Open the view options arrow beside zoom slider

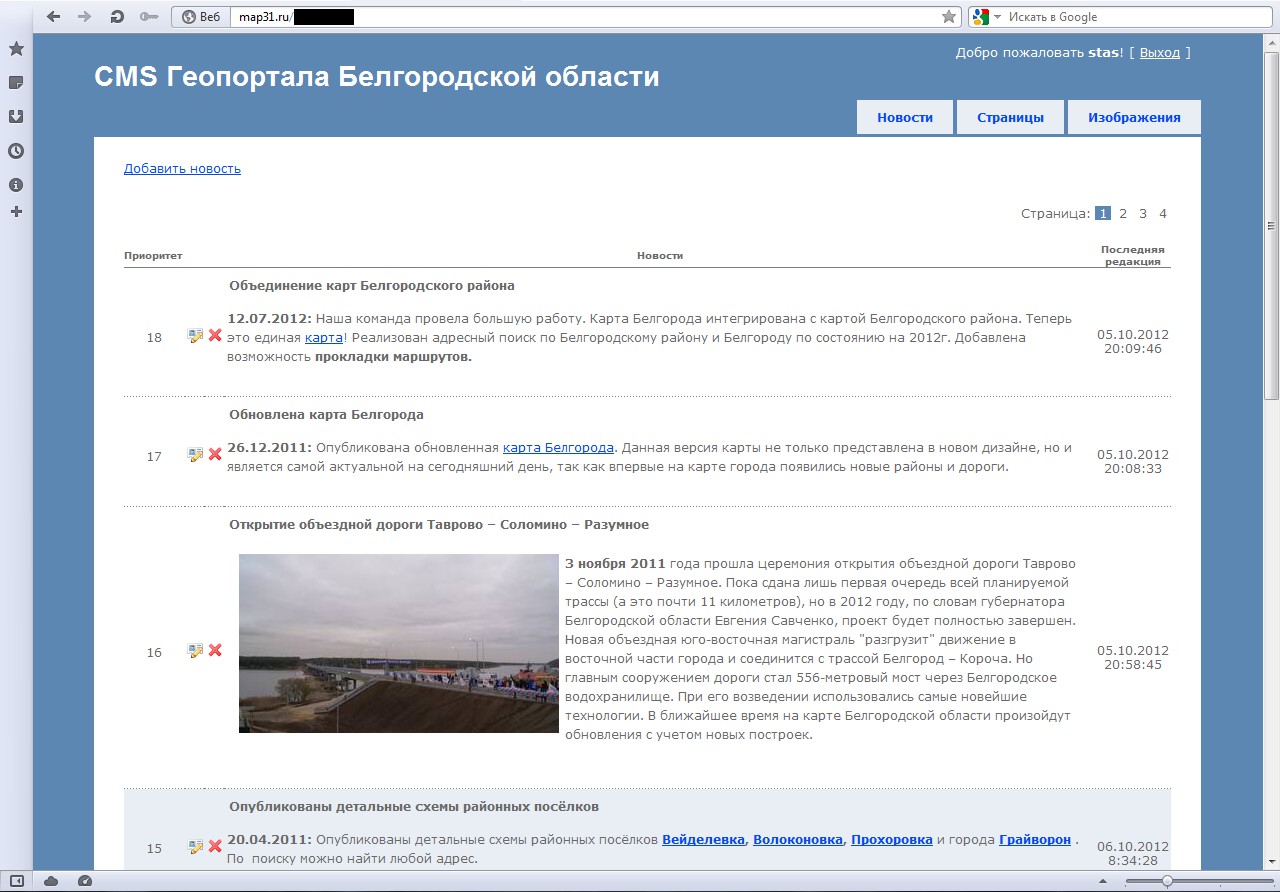[x=1103, y=881]
